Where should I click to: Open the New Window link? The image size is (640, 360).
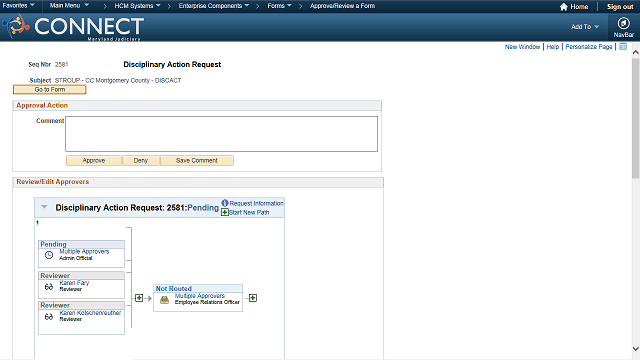[522, 47]
